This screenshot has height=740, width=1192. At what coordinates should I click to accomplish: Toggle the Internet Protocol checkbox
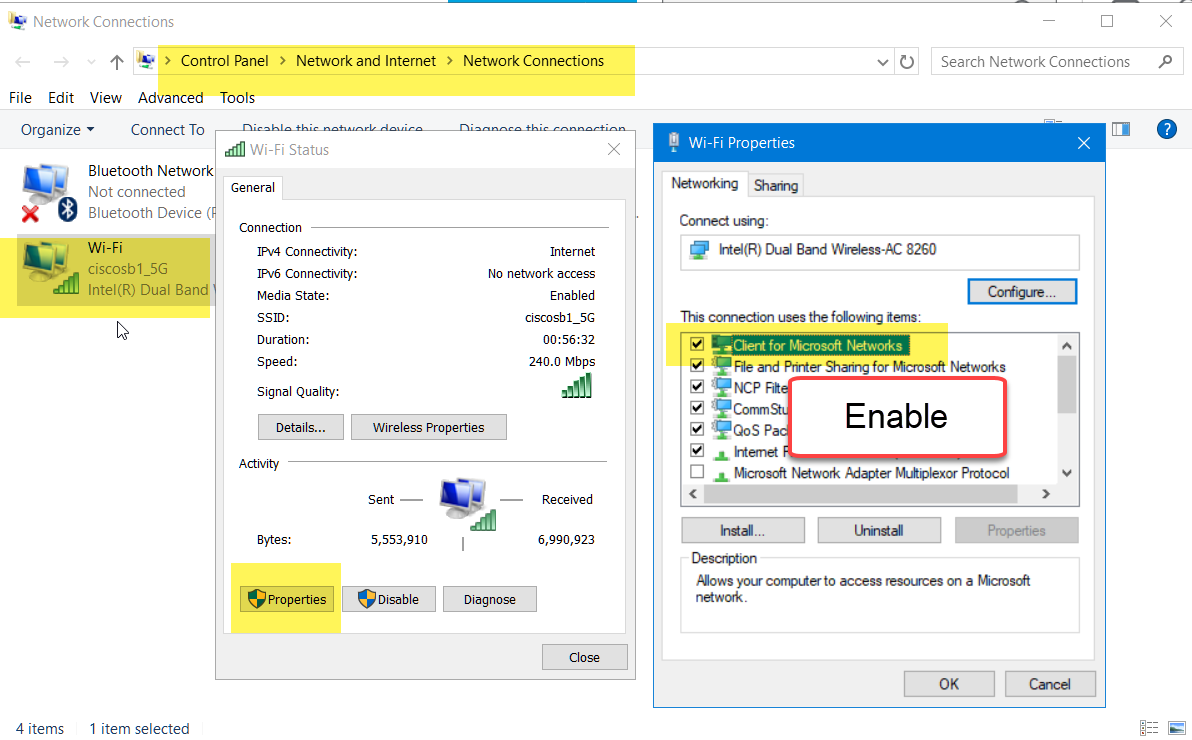tap(696, 450)
